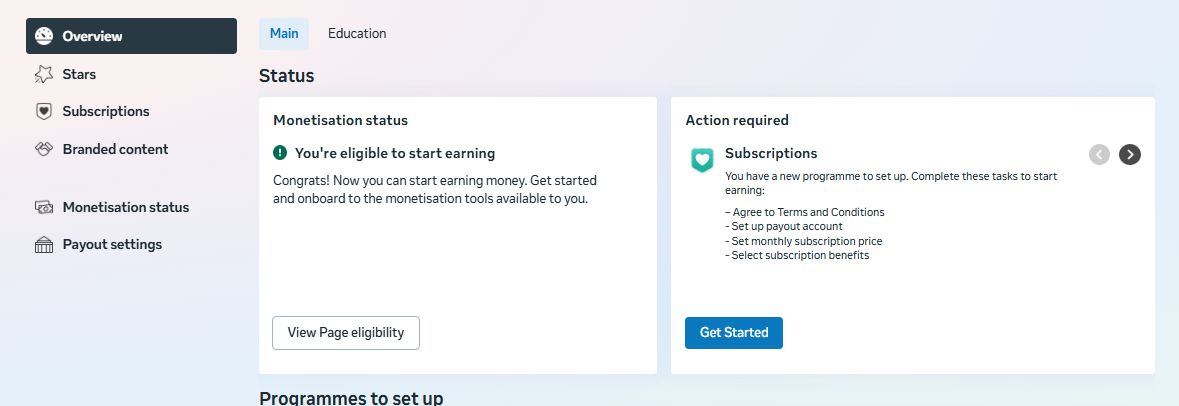Click the 'Set monthly subscription price' task

(x=806, y=241)
